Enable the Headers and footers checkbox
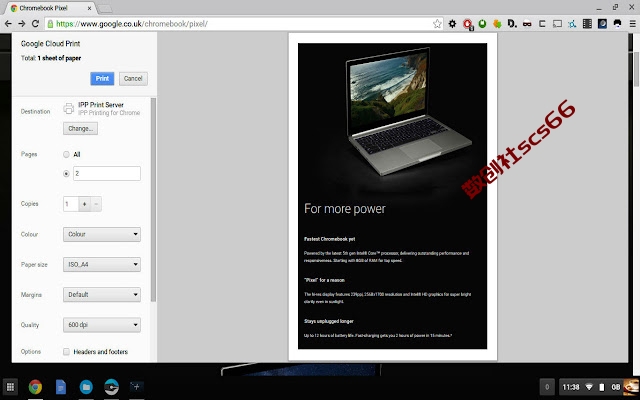This screenshot has height=400, width=640. tap(66, 351)
